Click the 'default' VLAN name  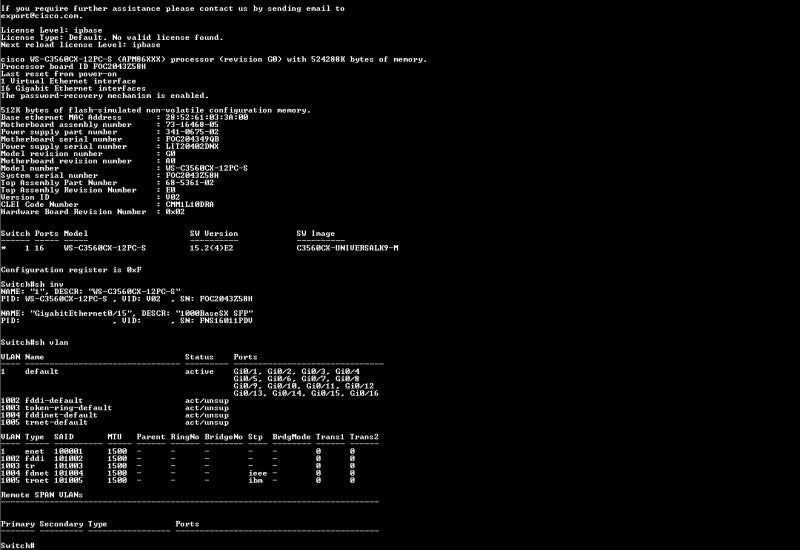pos(42,371)
